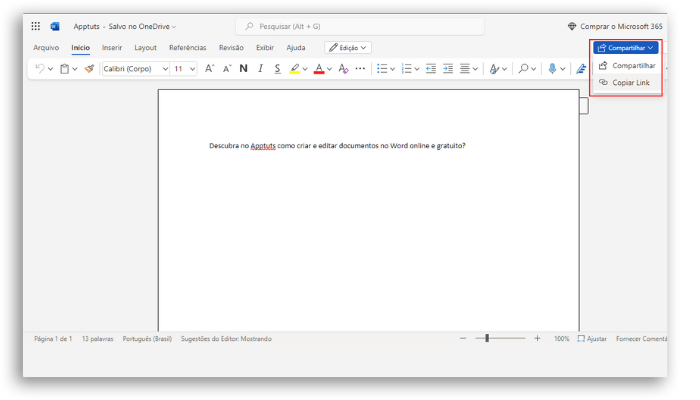Apply red font color

[x=319, y=69]
